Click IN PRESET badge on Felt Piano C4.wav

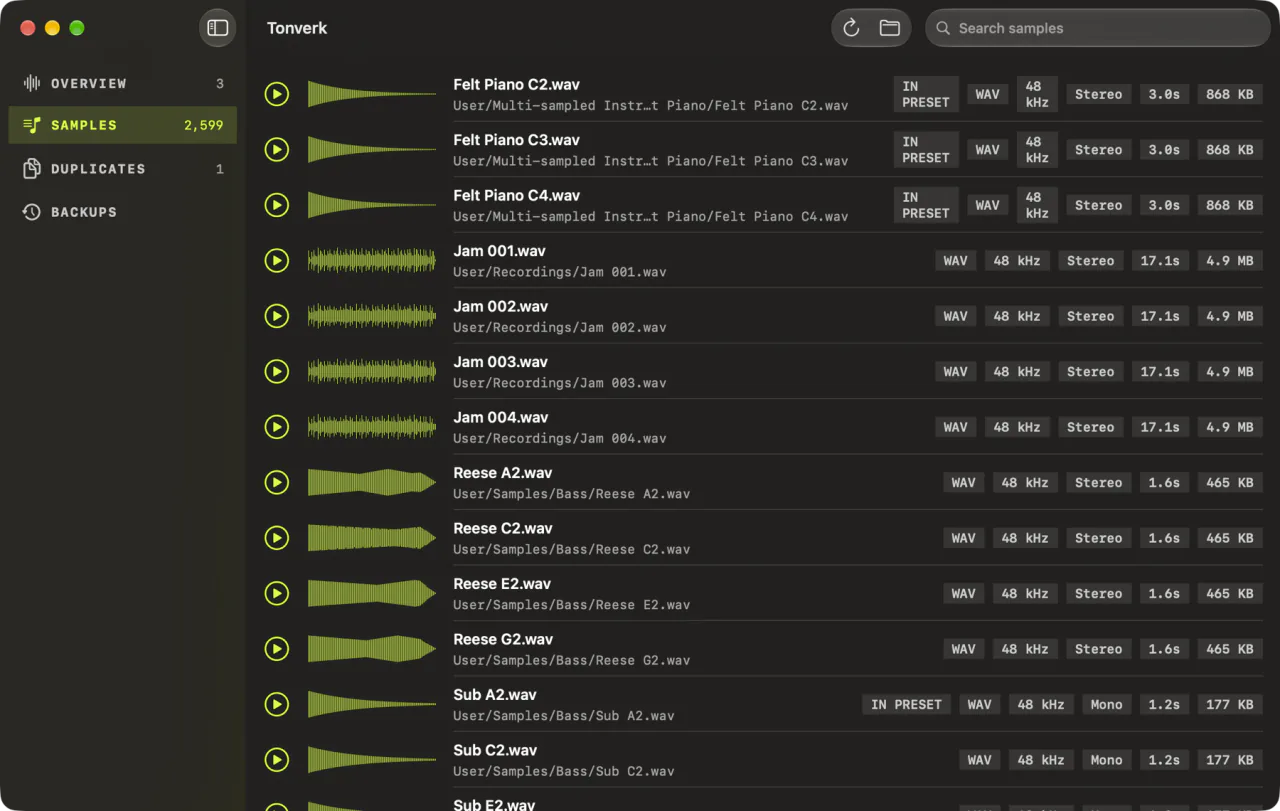coord(926,205)
